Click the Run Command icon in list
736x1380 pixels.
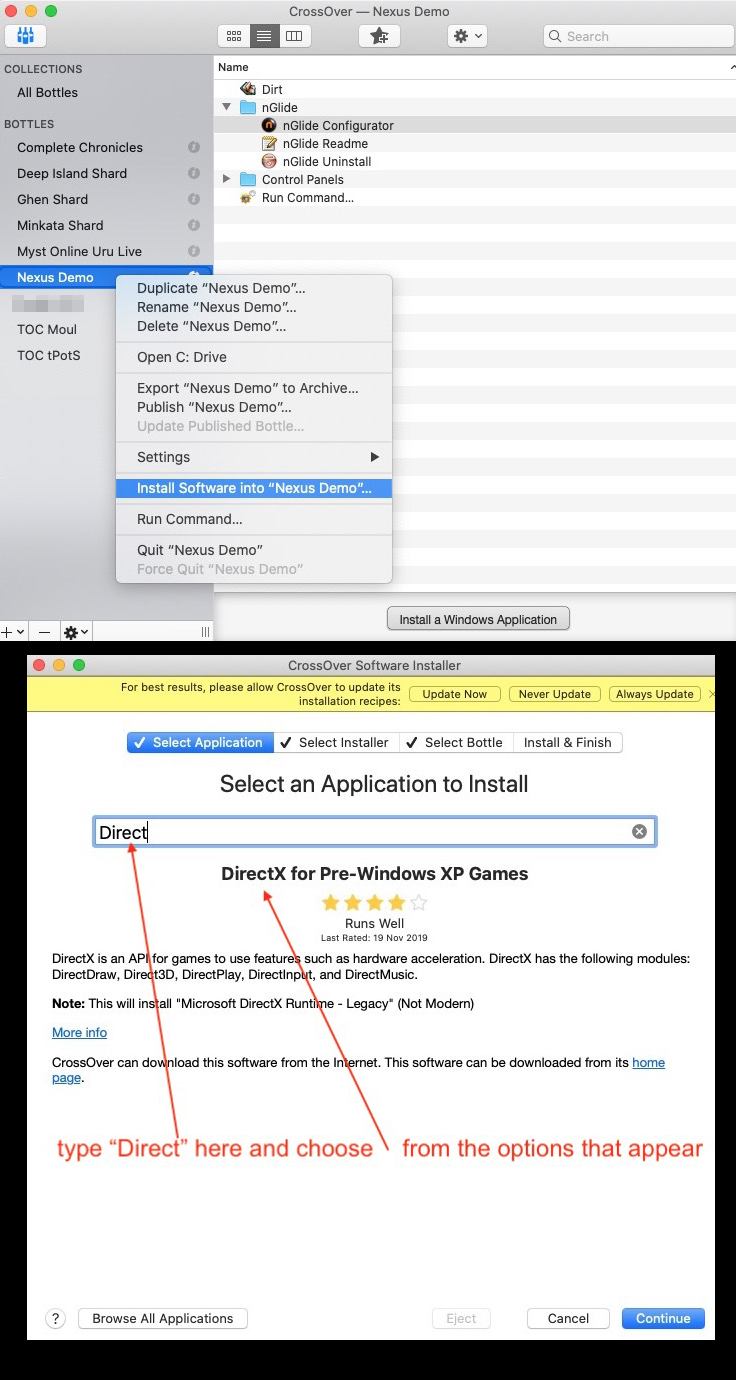(248, 197)
